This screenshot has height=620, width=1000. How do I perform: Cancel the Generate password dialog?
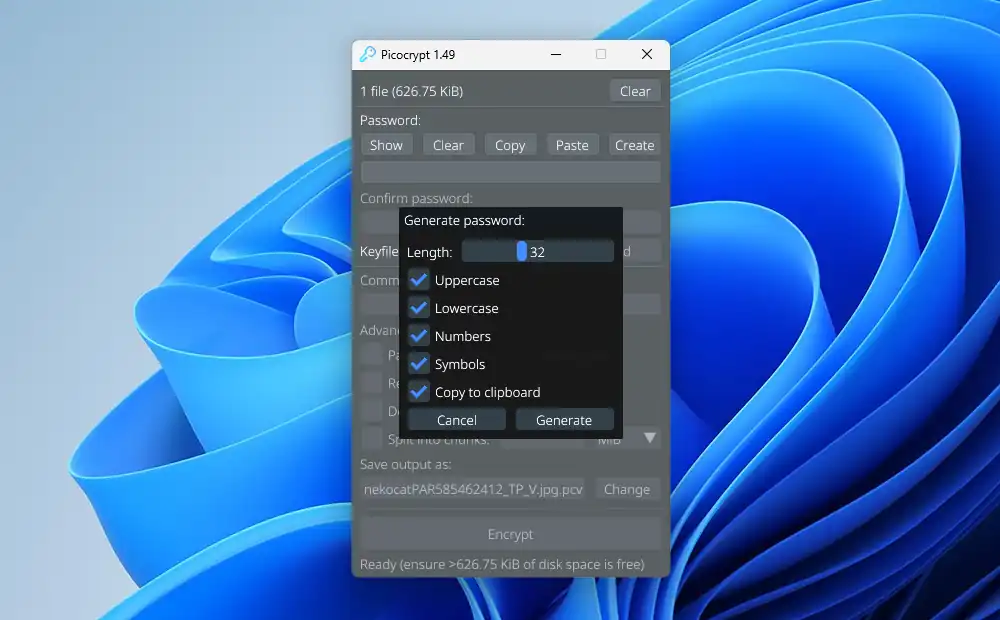tap(457, 421)
